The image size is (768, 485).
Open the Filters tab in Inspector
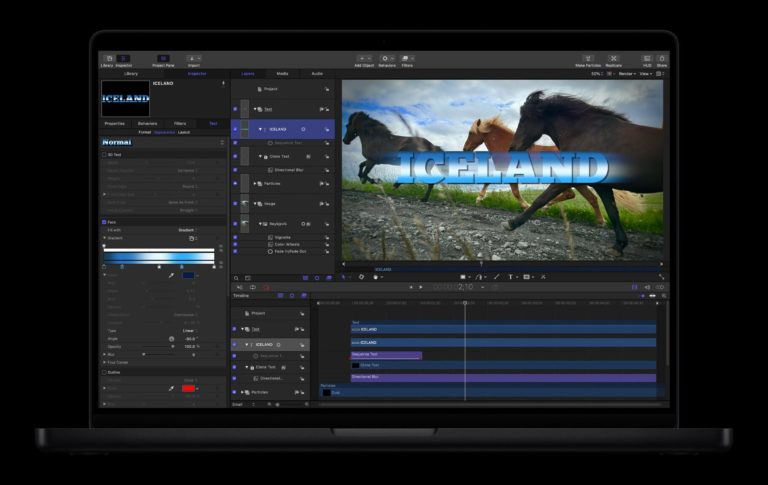click(180, 124)
